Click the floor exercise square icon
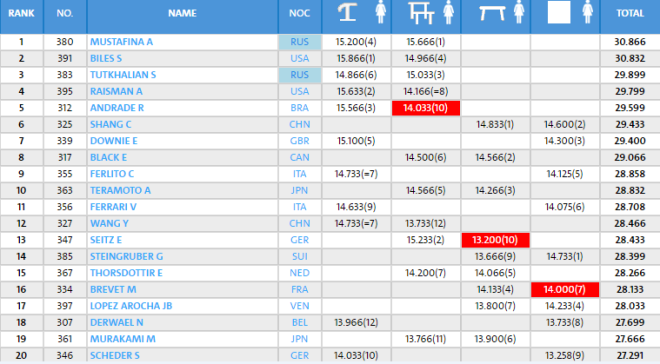Image resolution: width=660 pixels, height=364 pixels. [559, 12]
